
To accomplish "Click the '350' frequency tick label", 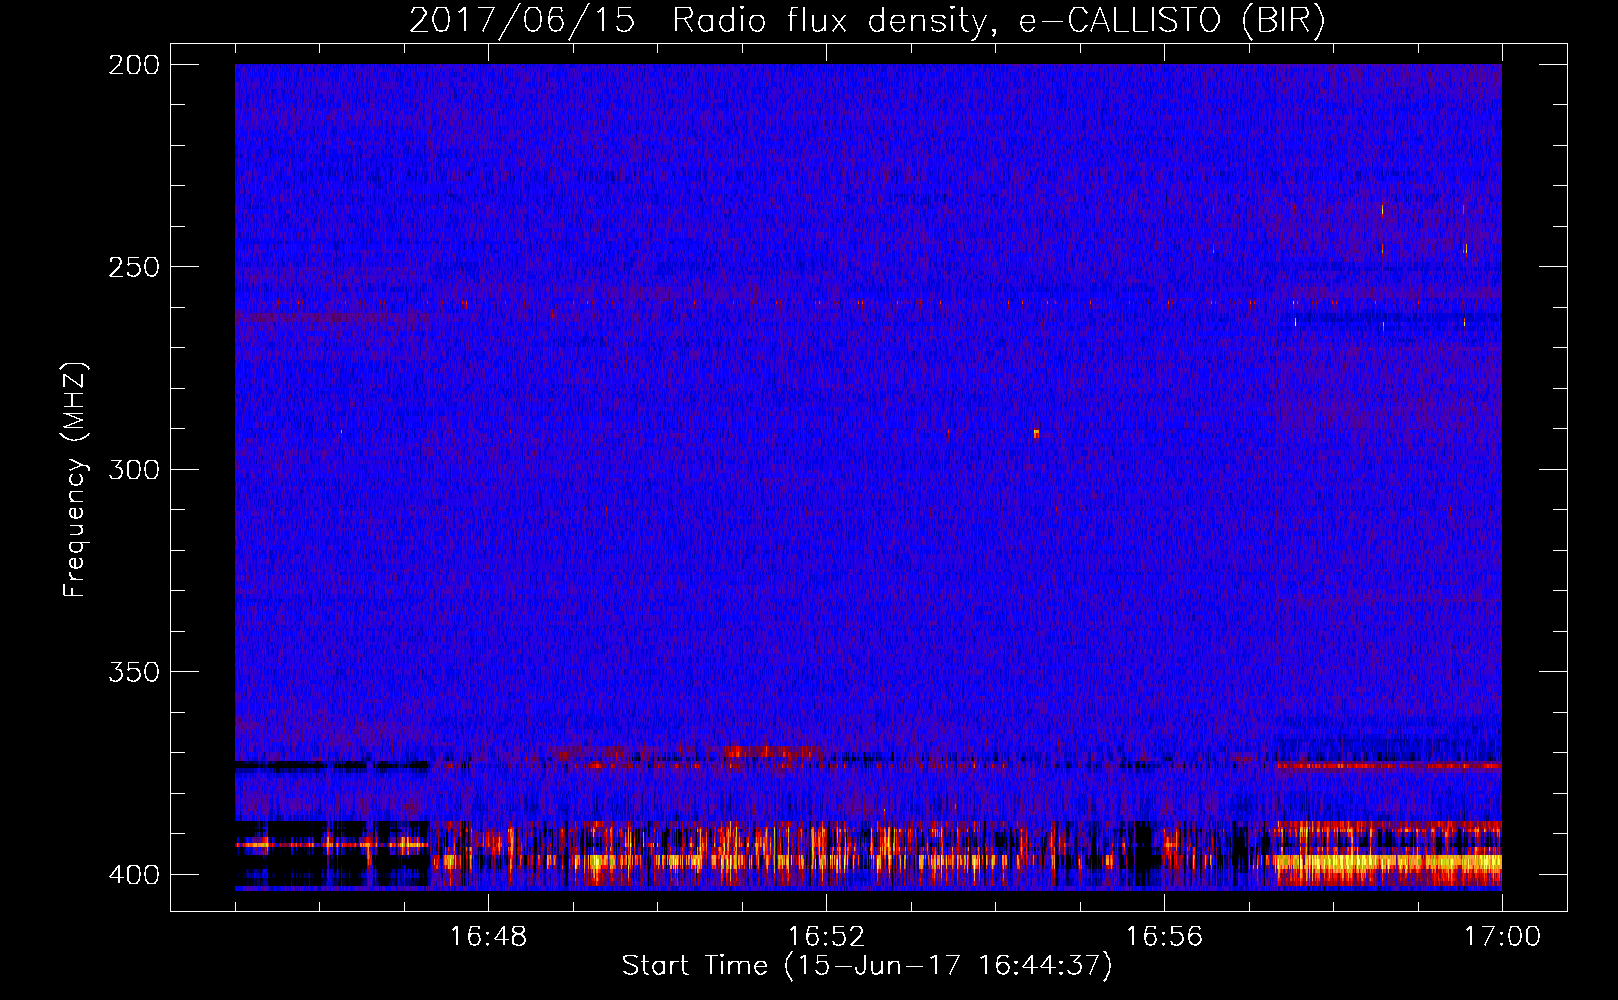I will pos(133,672).
